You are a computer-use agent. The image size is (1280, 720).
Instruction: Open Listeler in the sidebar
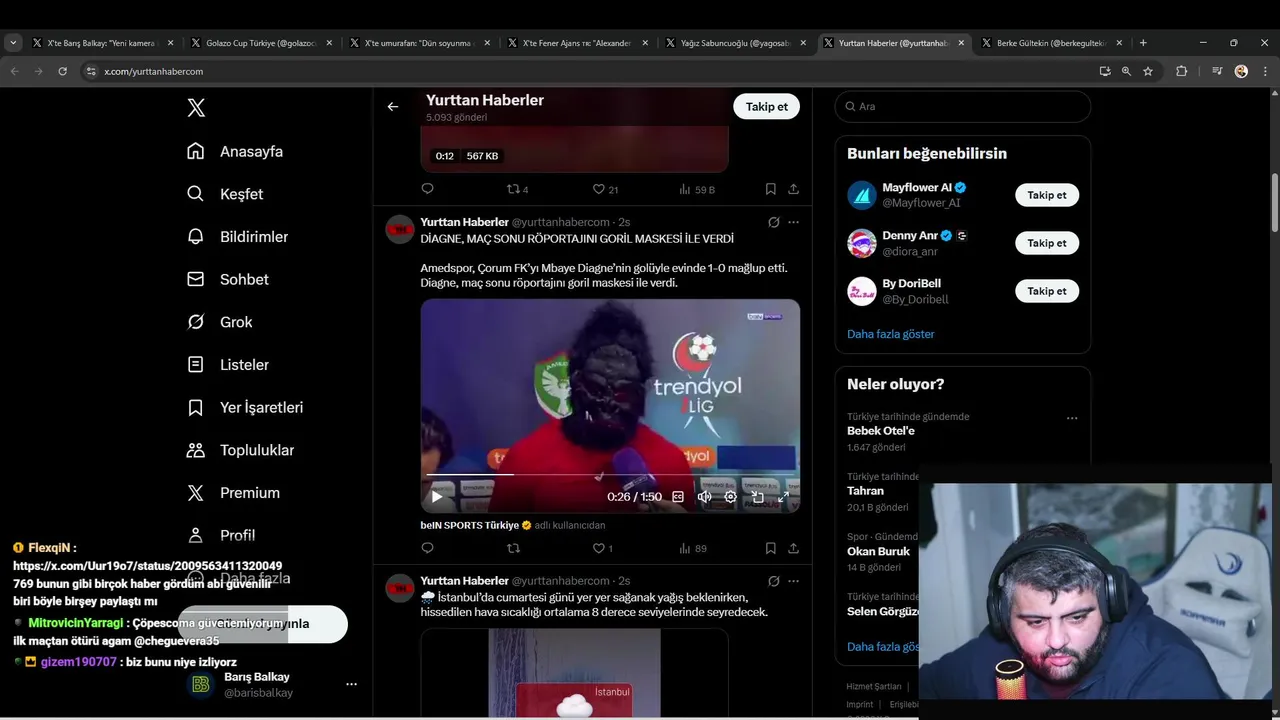[x=227, y=365]
